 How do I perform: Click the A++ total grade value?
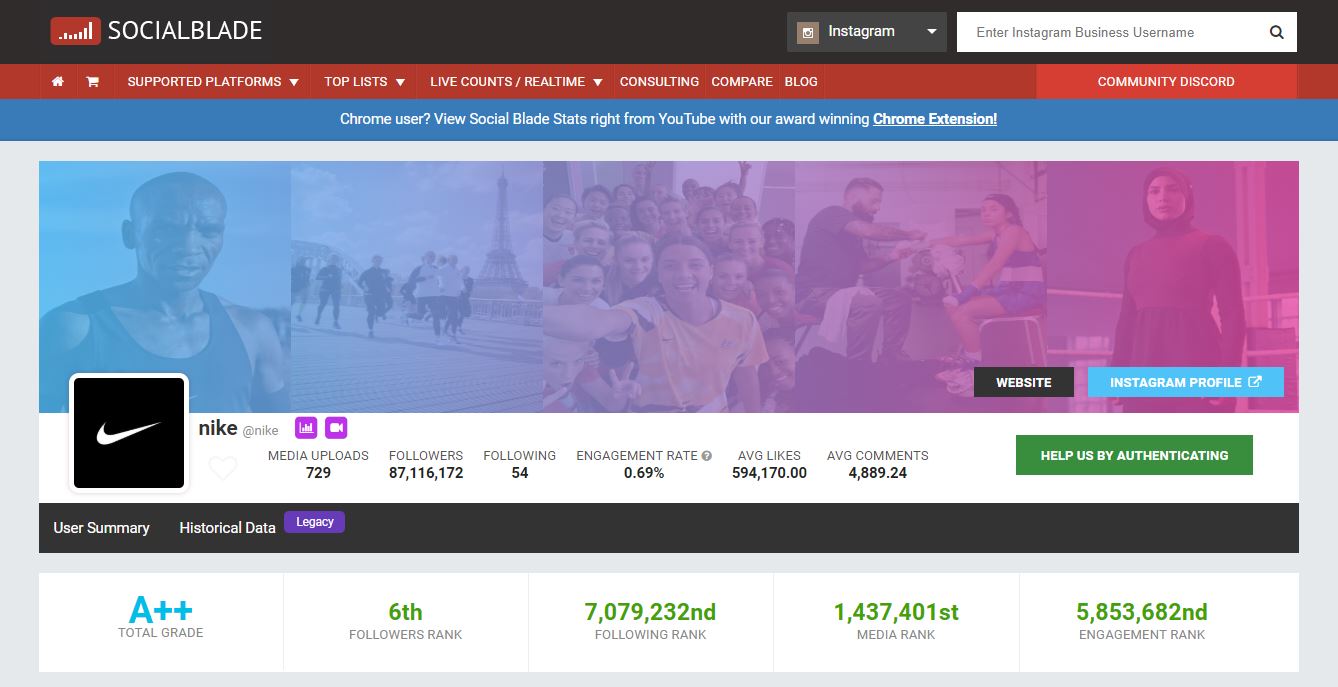coord(161,610)
